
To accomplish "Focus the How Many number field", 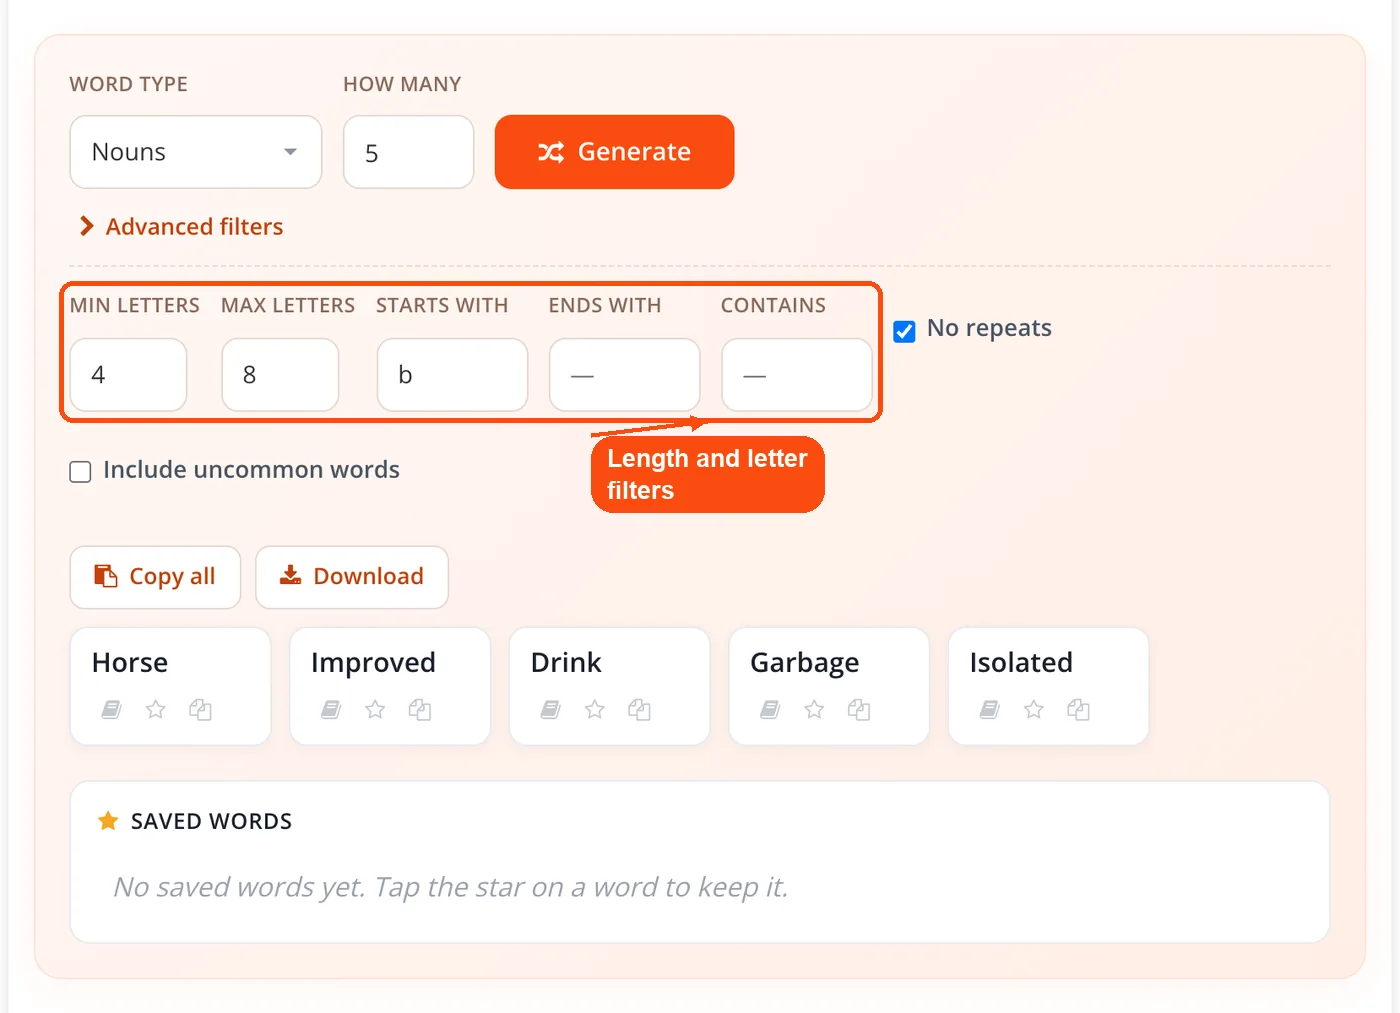I will tap(408, 152).
